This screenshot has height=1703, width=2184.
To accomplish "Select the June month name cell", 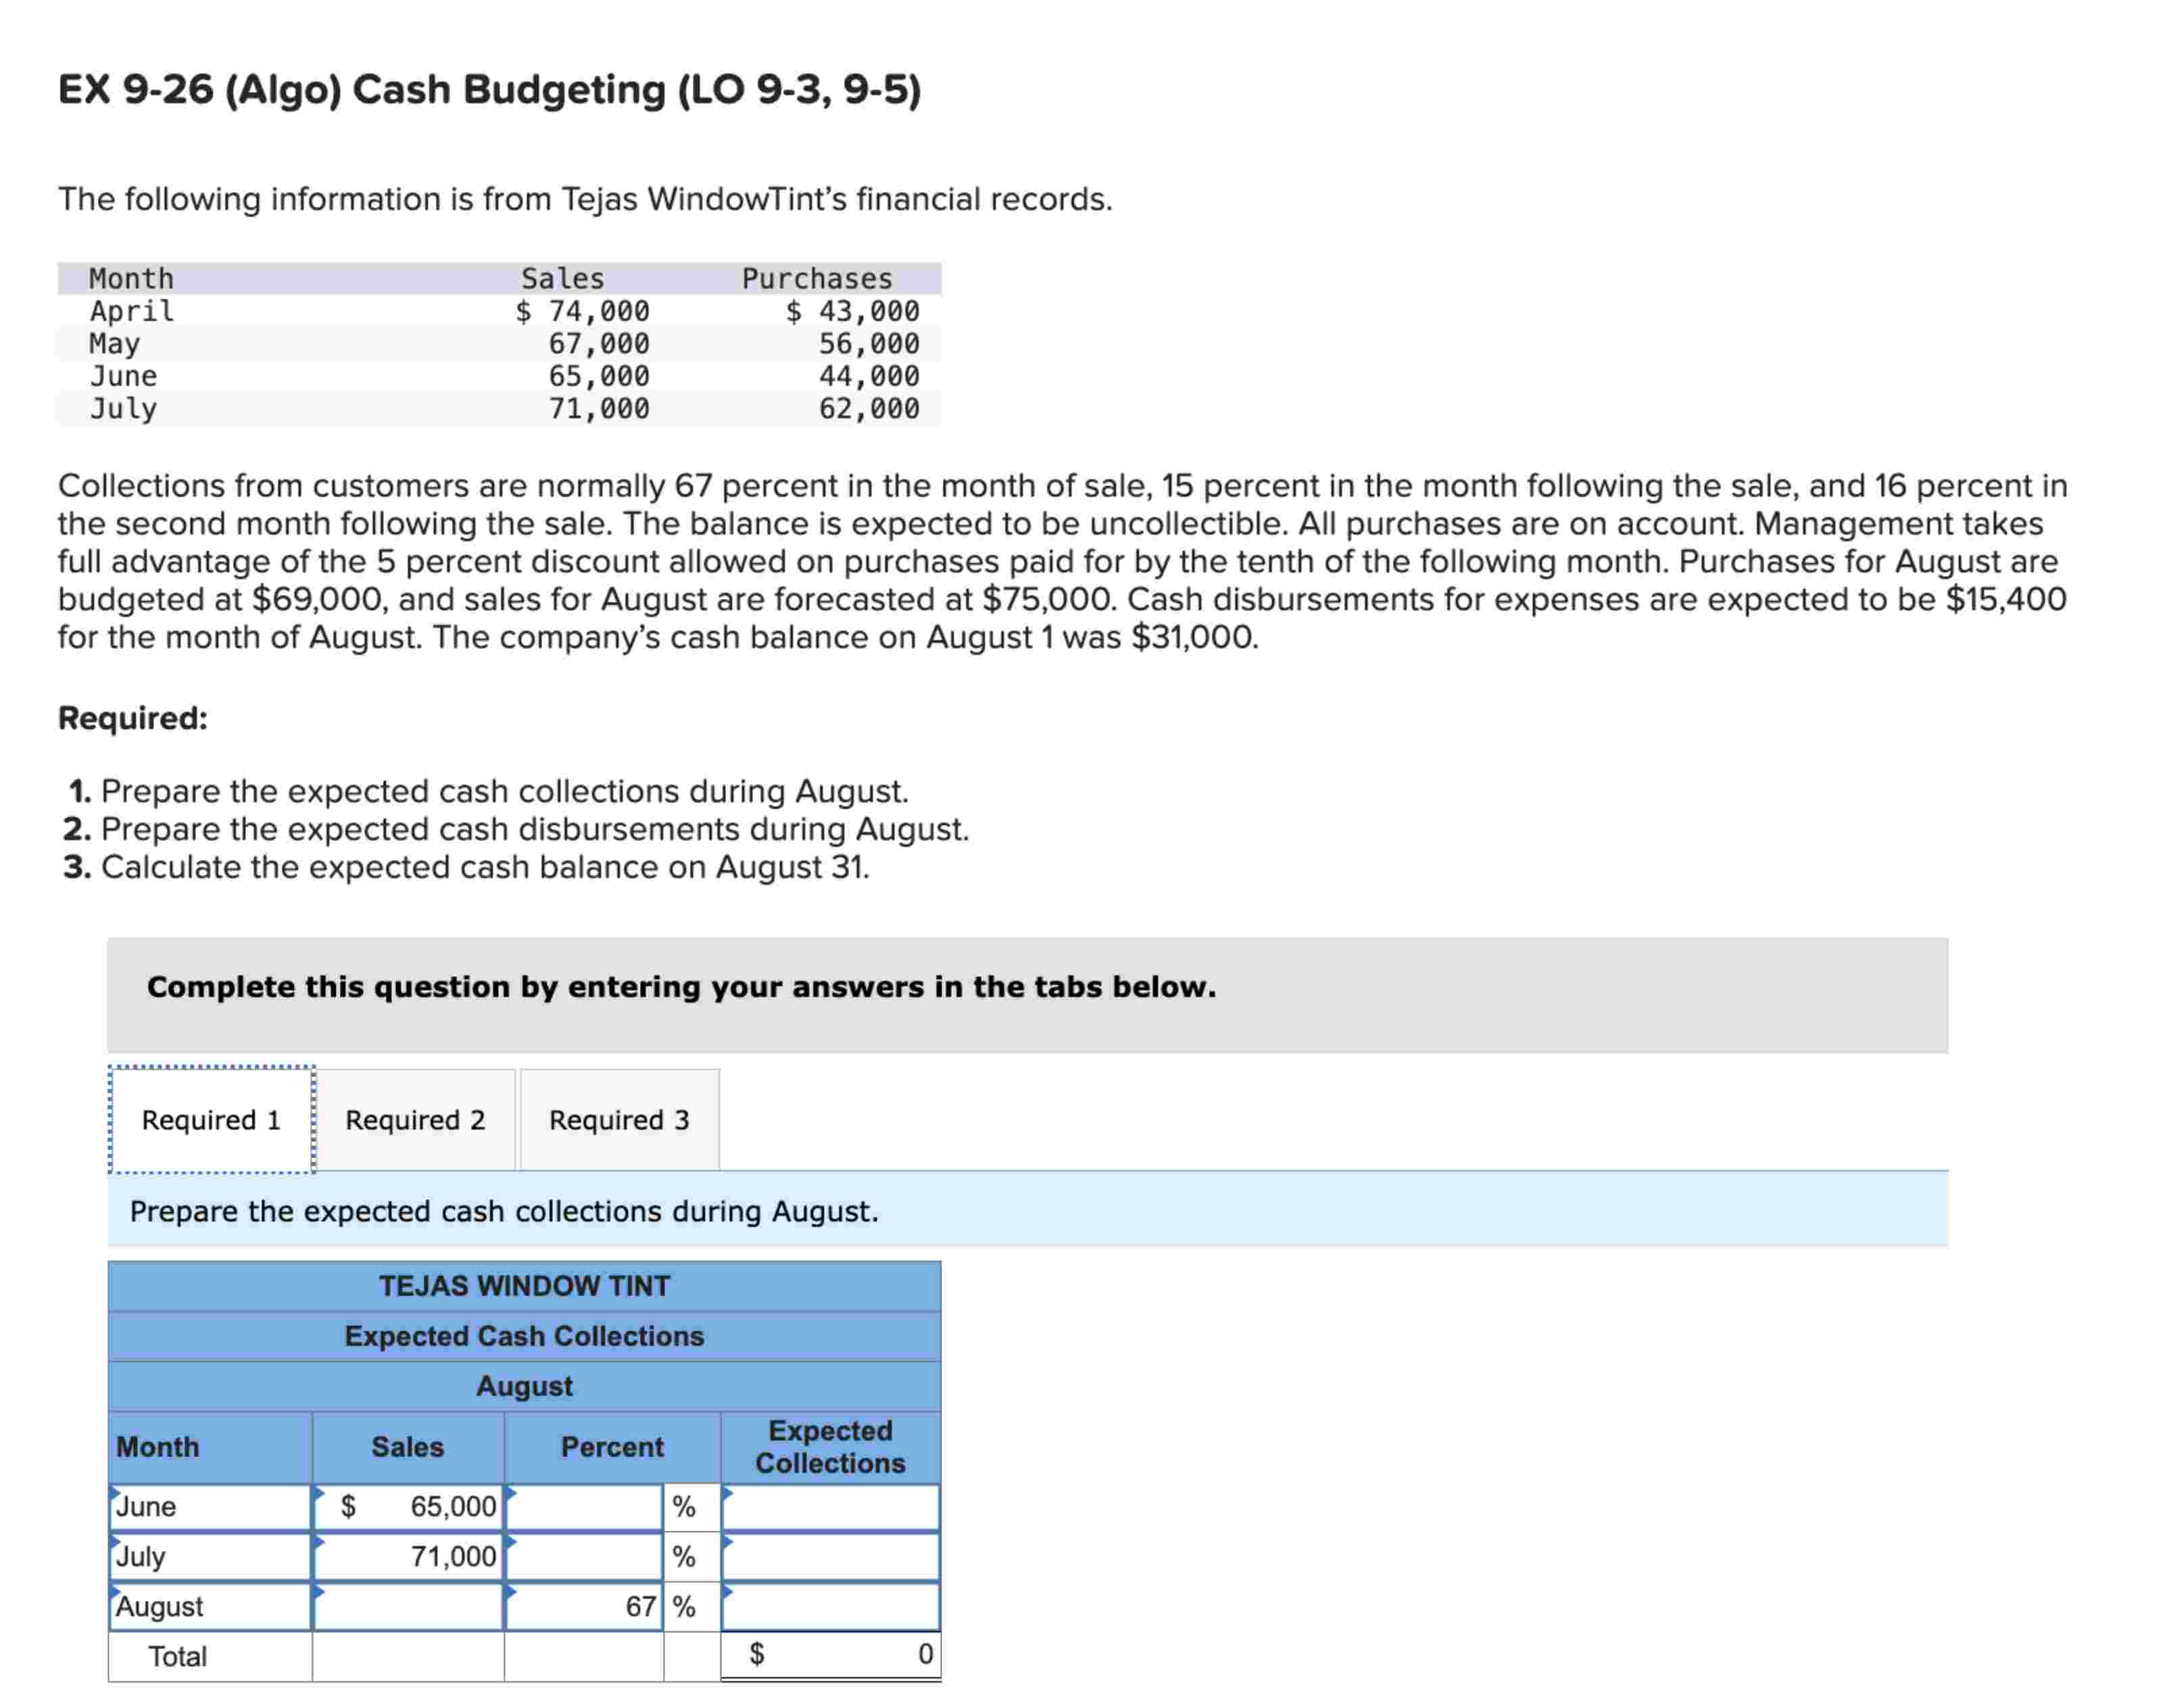I will (x=210, y=1507).
